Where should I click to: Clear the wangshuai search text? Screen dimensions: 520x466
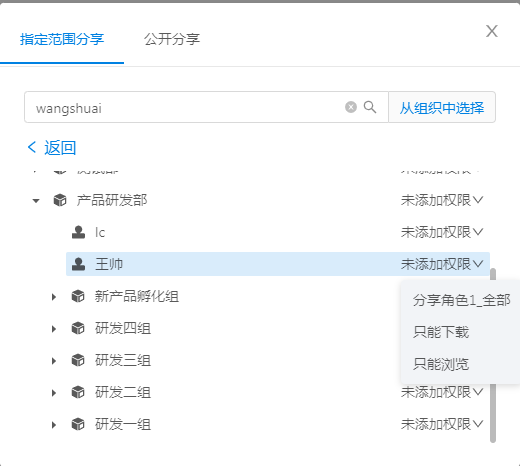351,107
